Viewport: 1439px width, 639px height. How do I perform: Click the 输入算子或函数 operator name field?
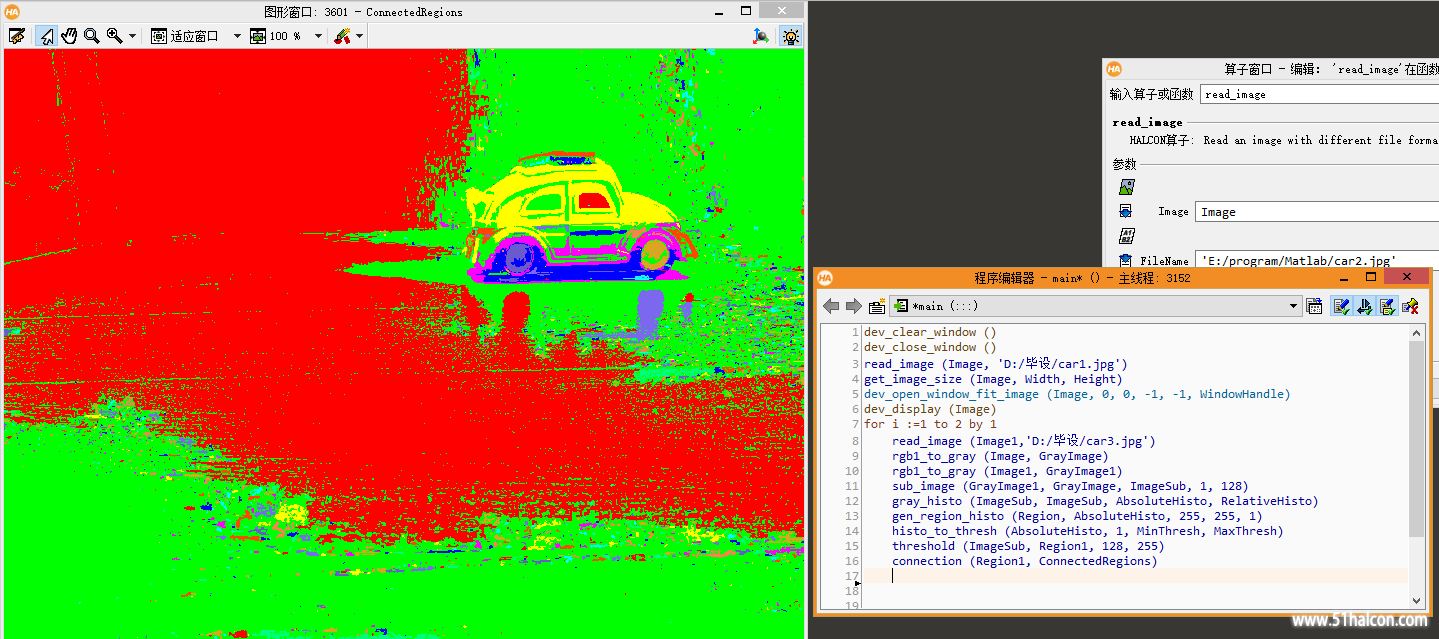(x=1319, y=94)
